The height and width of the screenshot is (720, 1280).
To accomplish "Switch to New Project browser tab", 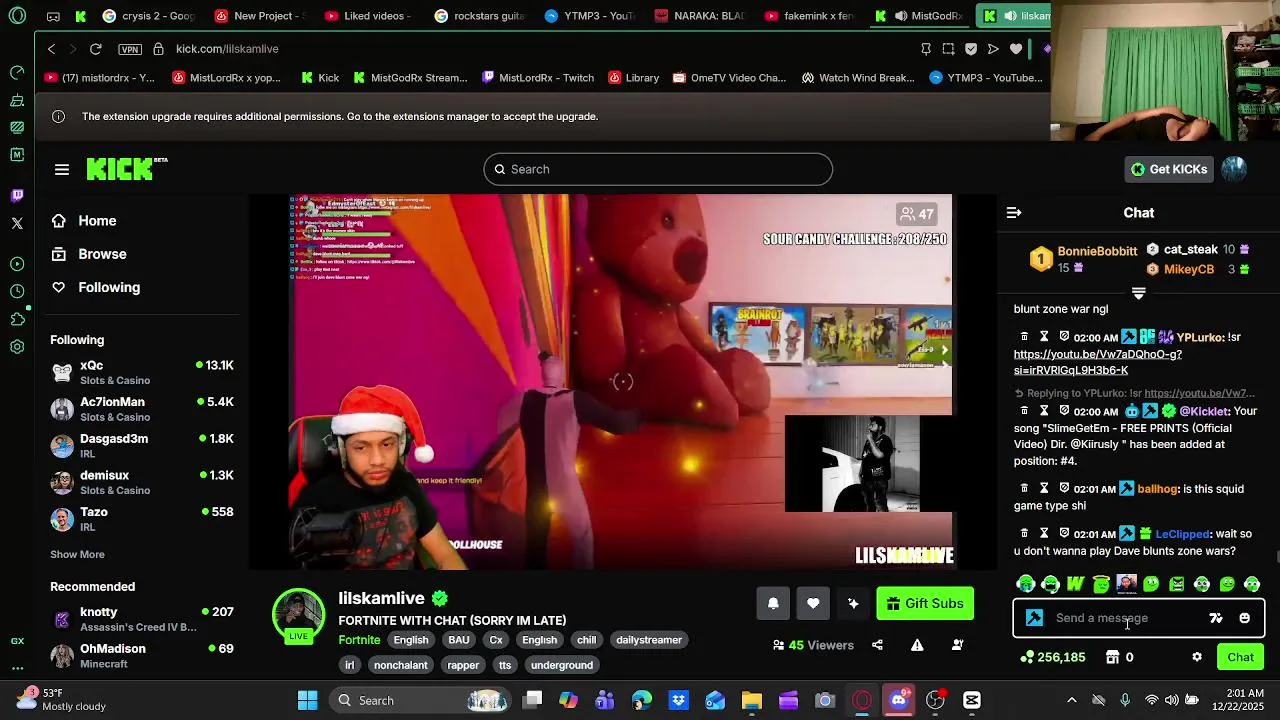I will click(x=259, y=16).
